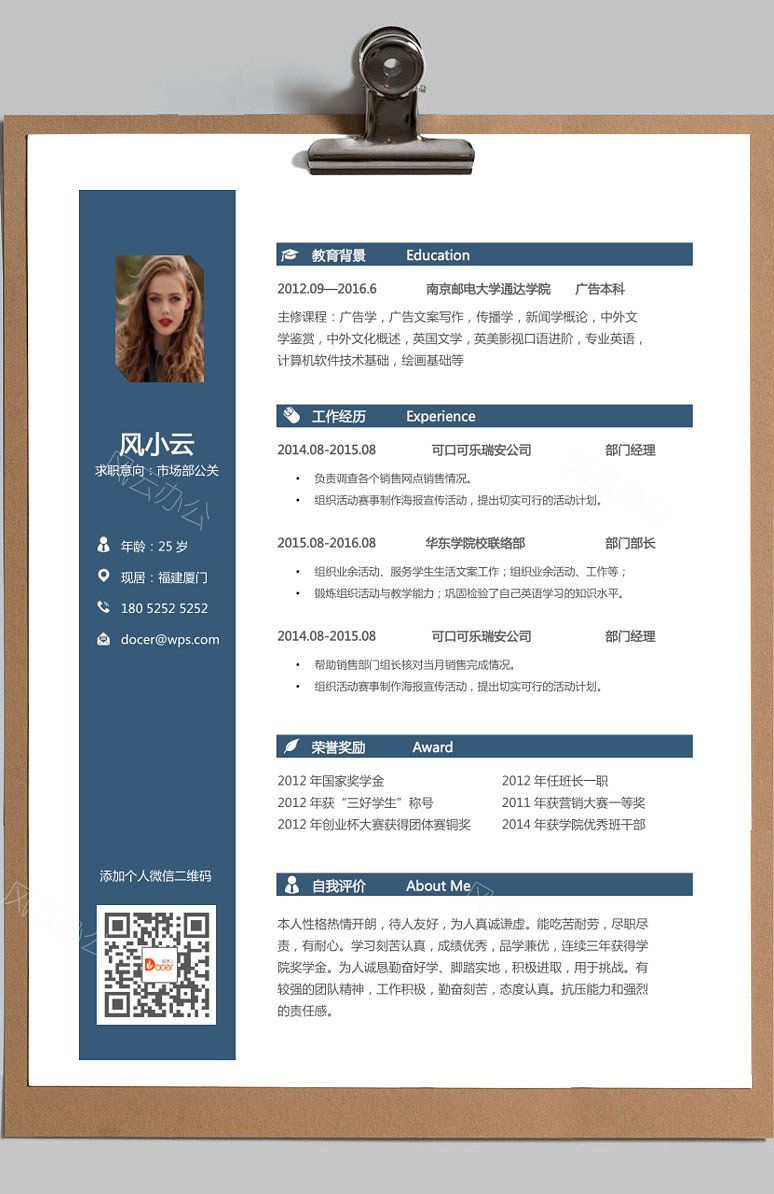The height and width of the screenshot is (1194, 774).
Task: Click the 主修课程 course list line
Action: (457, 317)
